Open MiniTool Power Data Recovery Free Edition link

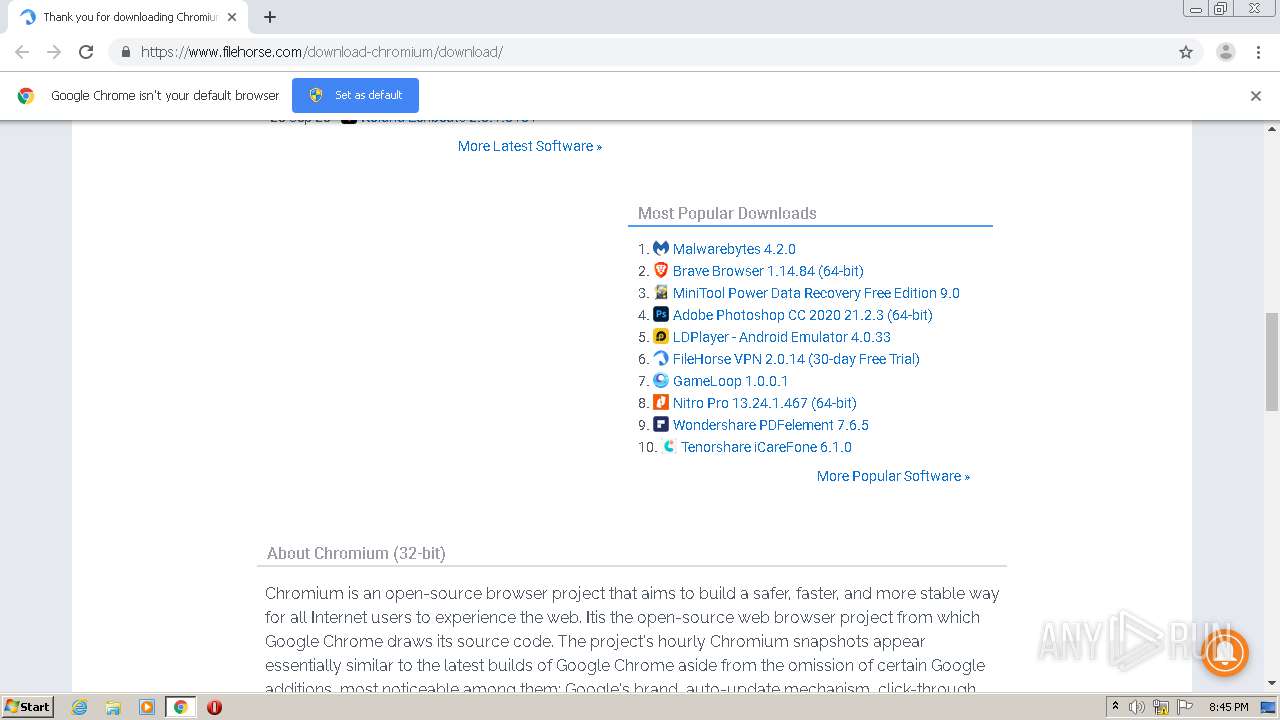[816, 293]
